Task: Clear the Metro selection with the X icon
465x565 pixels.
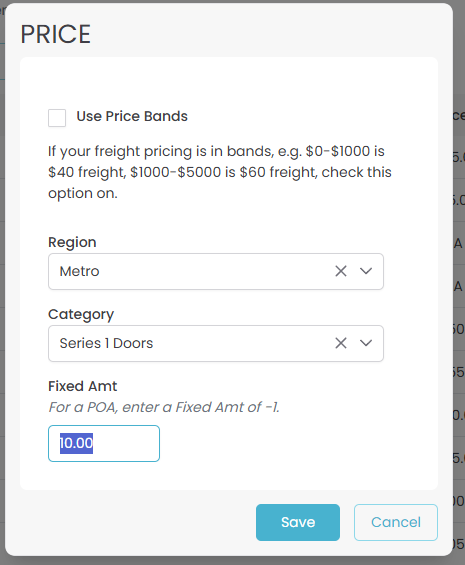Action: [341, 271]
